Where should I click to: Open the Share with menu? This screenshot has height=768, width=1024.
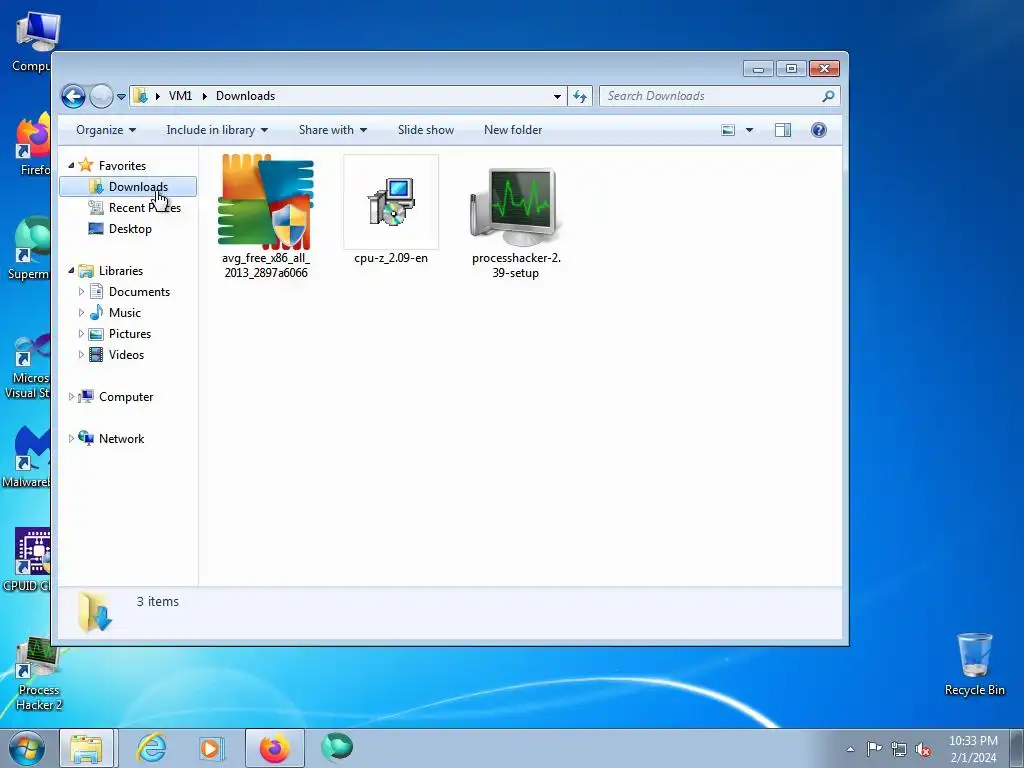pyautogui.click(x=332, y=130)
